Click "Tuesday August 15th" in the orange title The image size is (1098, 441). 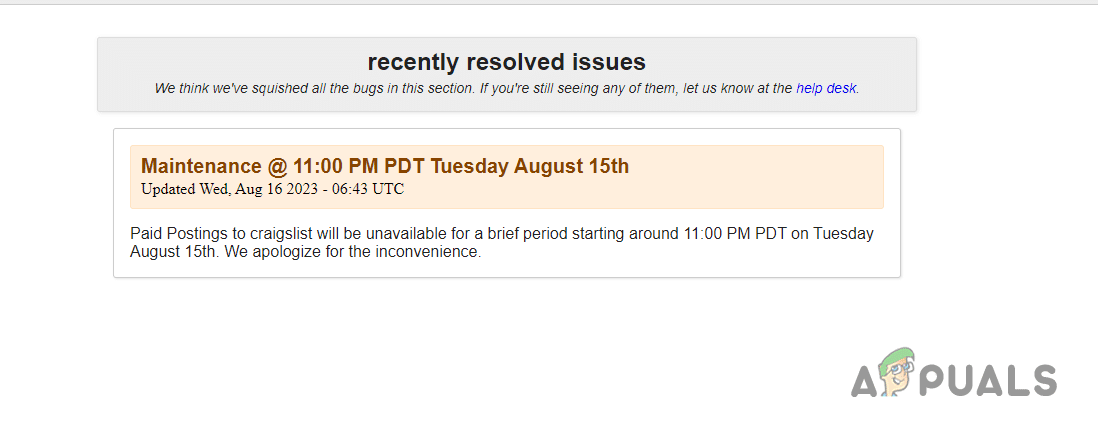[530, 166]
